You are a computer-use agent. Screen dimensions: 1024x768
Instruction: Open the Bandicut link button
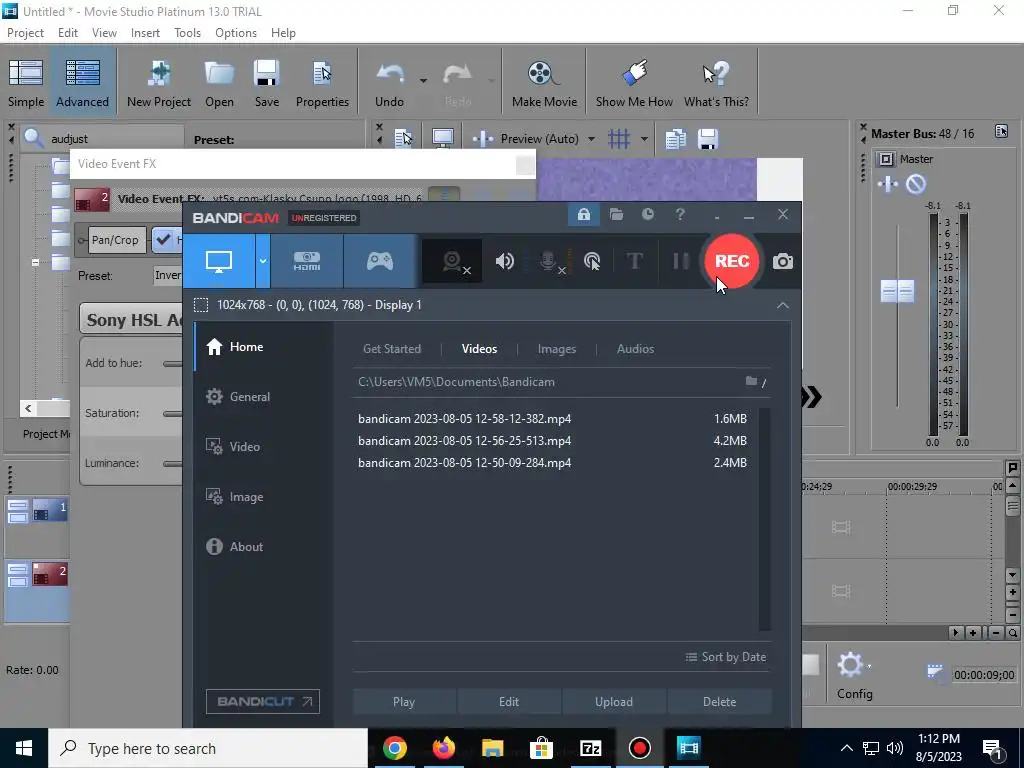[x=263, y=701]
